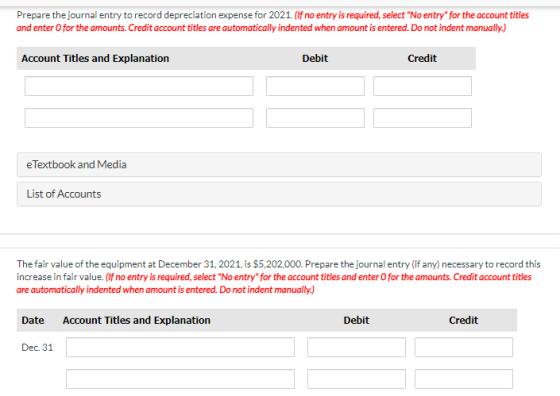The image size is (560, 396).
Task: Click the 'Date' column header
Action: point(33,320)
